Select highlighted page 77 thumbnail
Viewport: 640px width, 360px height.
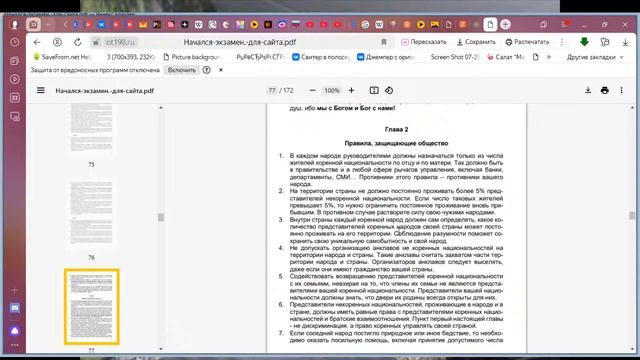(x=91, y=306)
